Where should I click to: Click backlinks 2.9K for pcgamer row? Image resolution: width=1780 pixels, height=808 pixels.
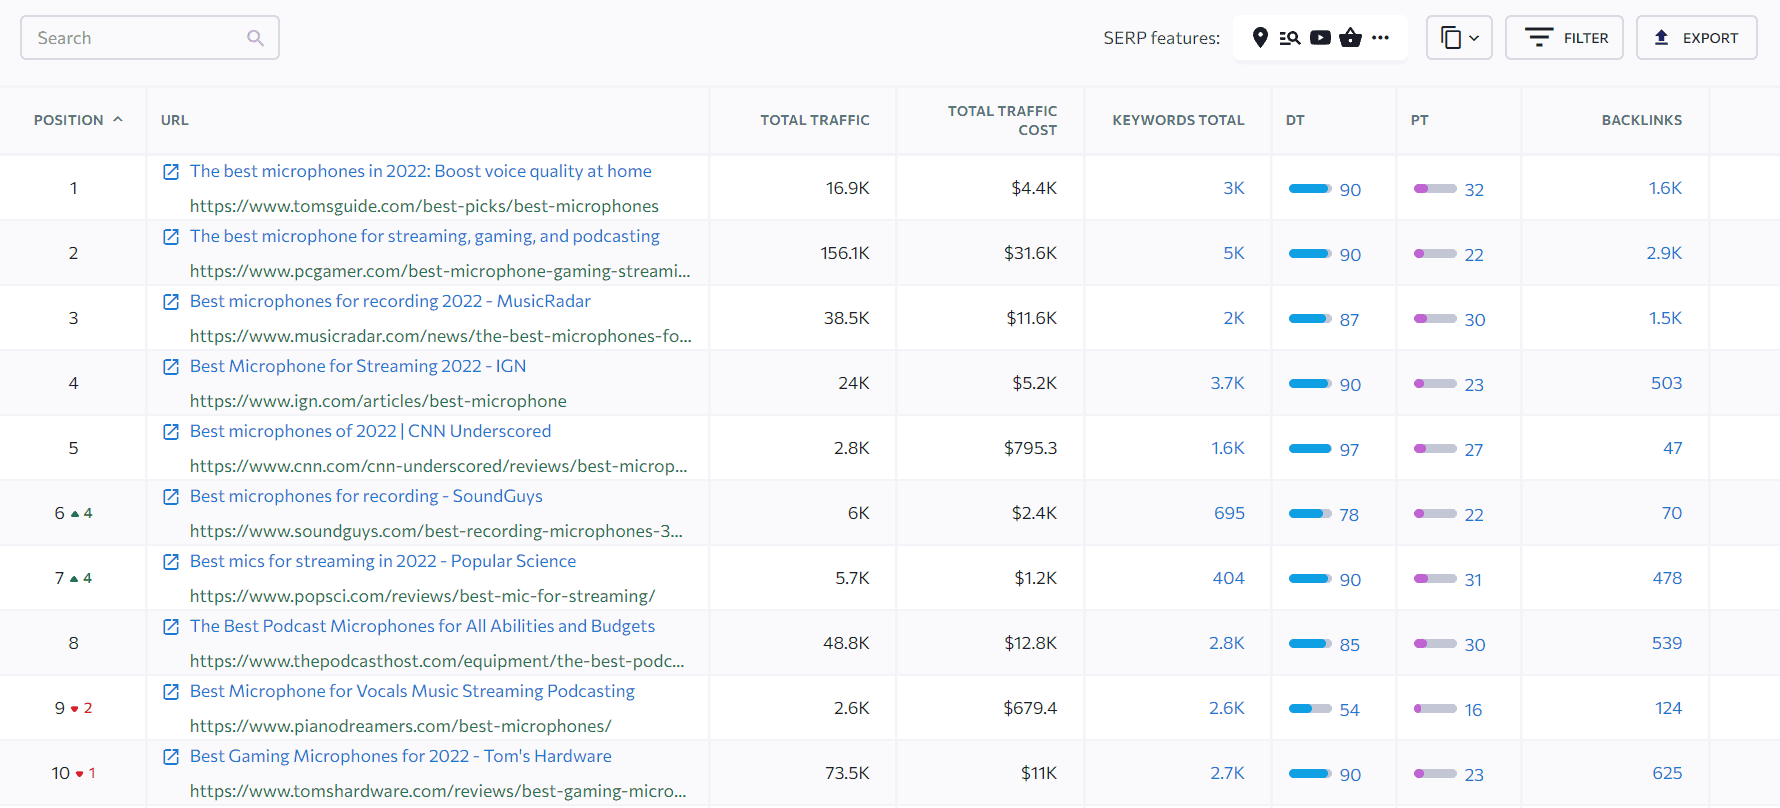(x=1664, y=253)
